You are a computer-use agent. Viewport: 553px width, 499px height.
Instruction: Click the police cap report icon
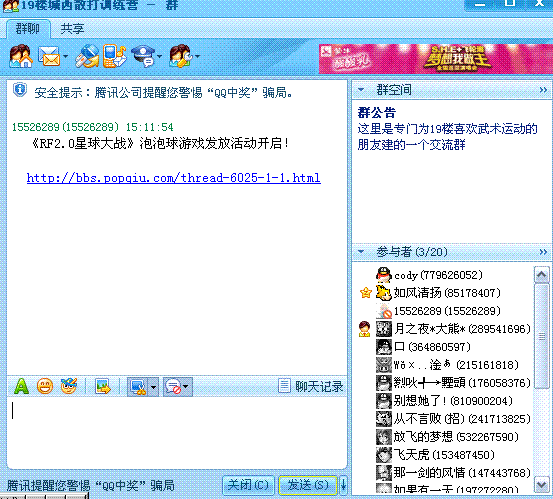[x=143, y=56]
